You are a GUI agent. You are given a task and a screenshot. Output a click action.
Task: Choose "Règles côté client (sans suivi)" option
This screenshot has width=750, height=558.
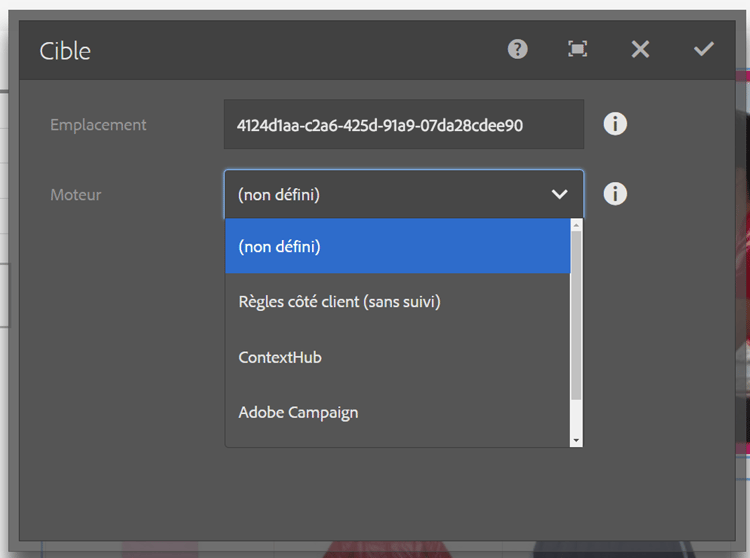[397, 302]
